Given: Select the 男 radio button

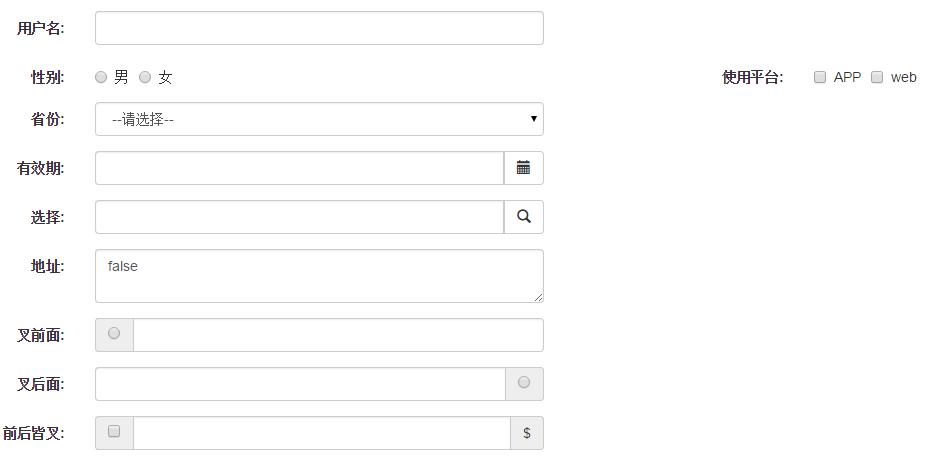Looking at the screenshot, I should click(x=101, y=77).
